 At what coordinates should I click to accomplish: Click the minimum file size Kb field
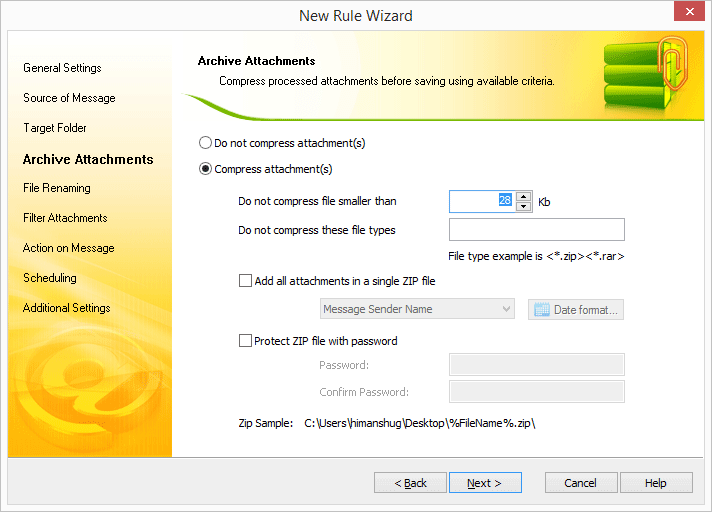click(x=481, y=202)
